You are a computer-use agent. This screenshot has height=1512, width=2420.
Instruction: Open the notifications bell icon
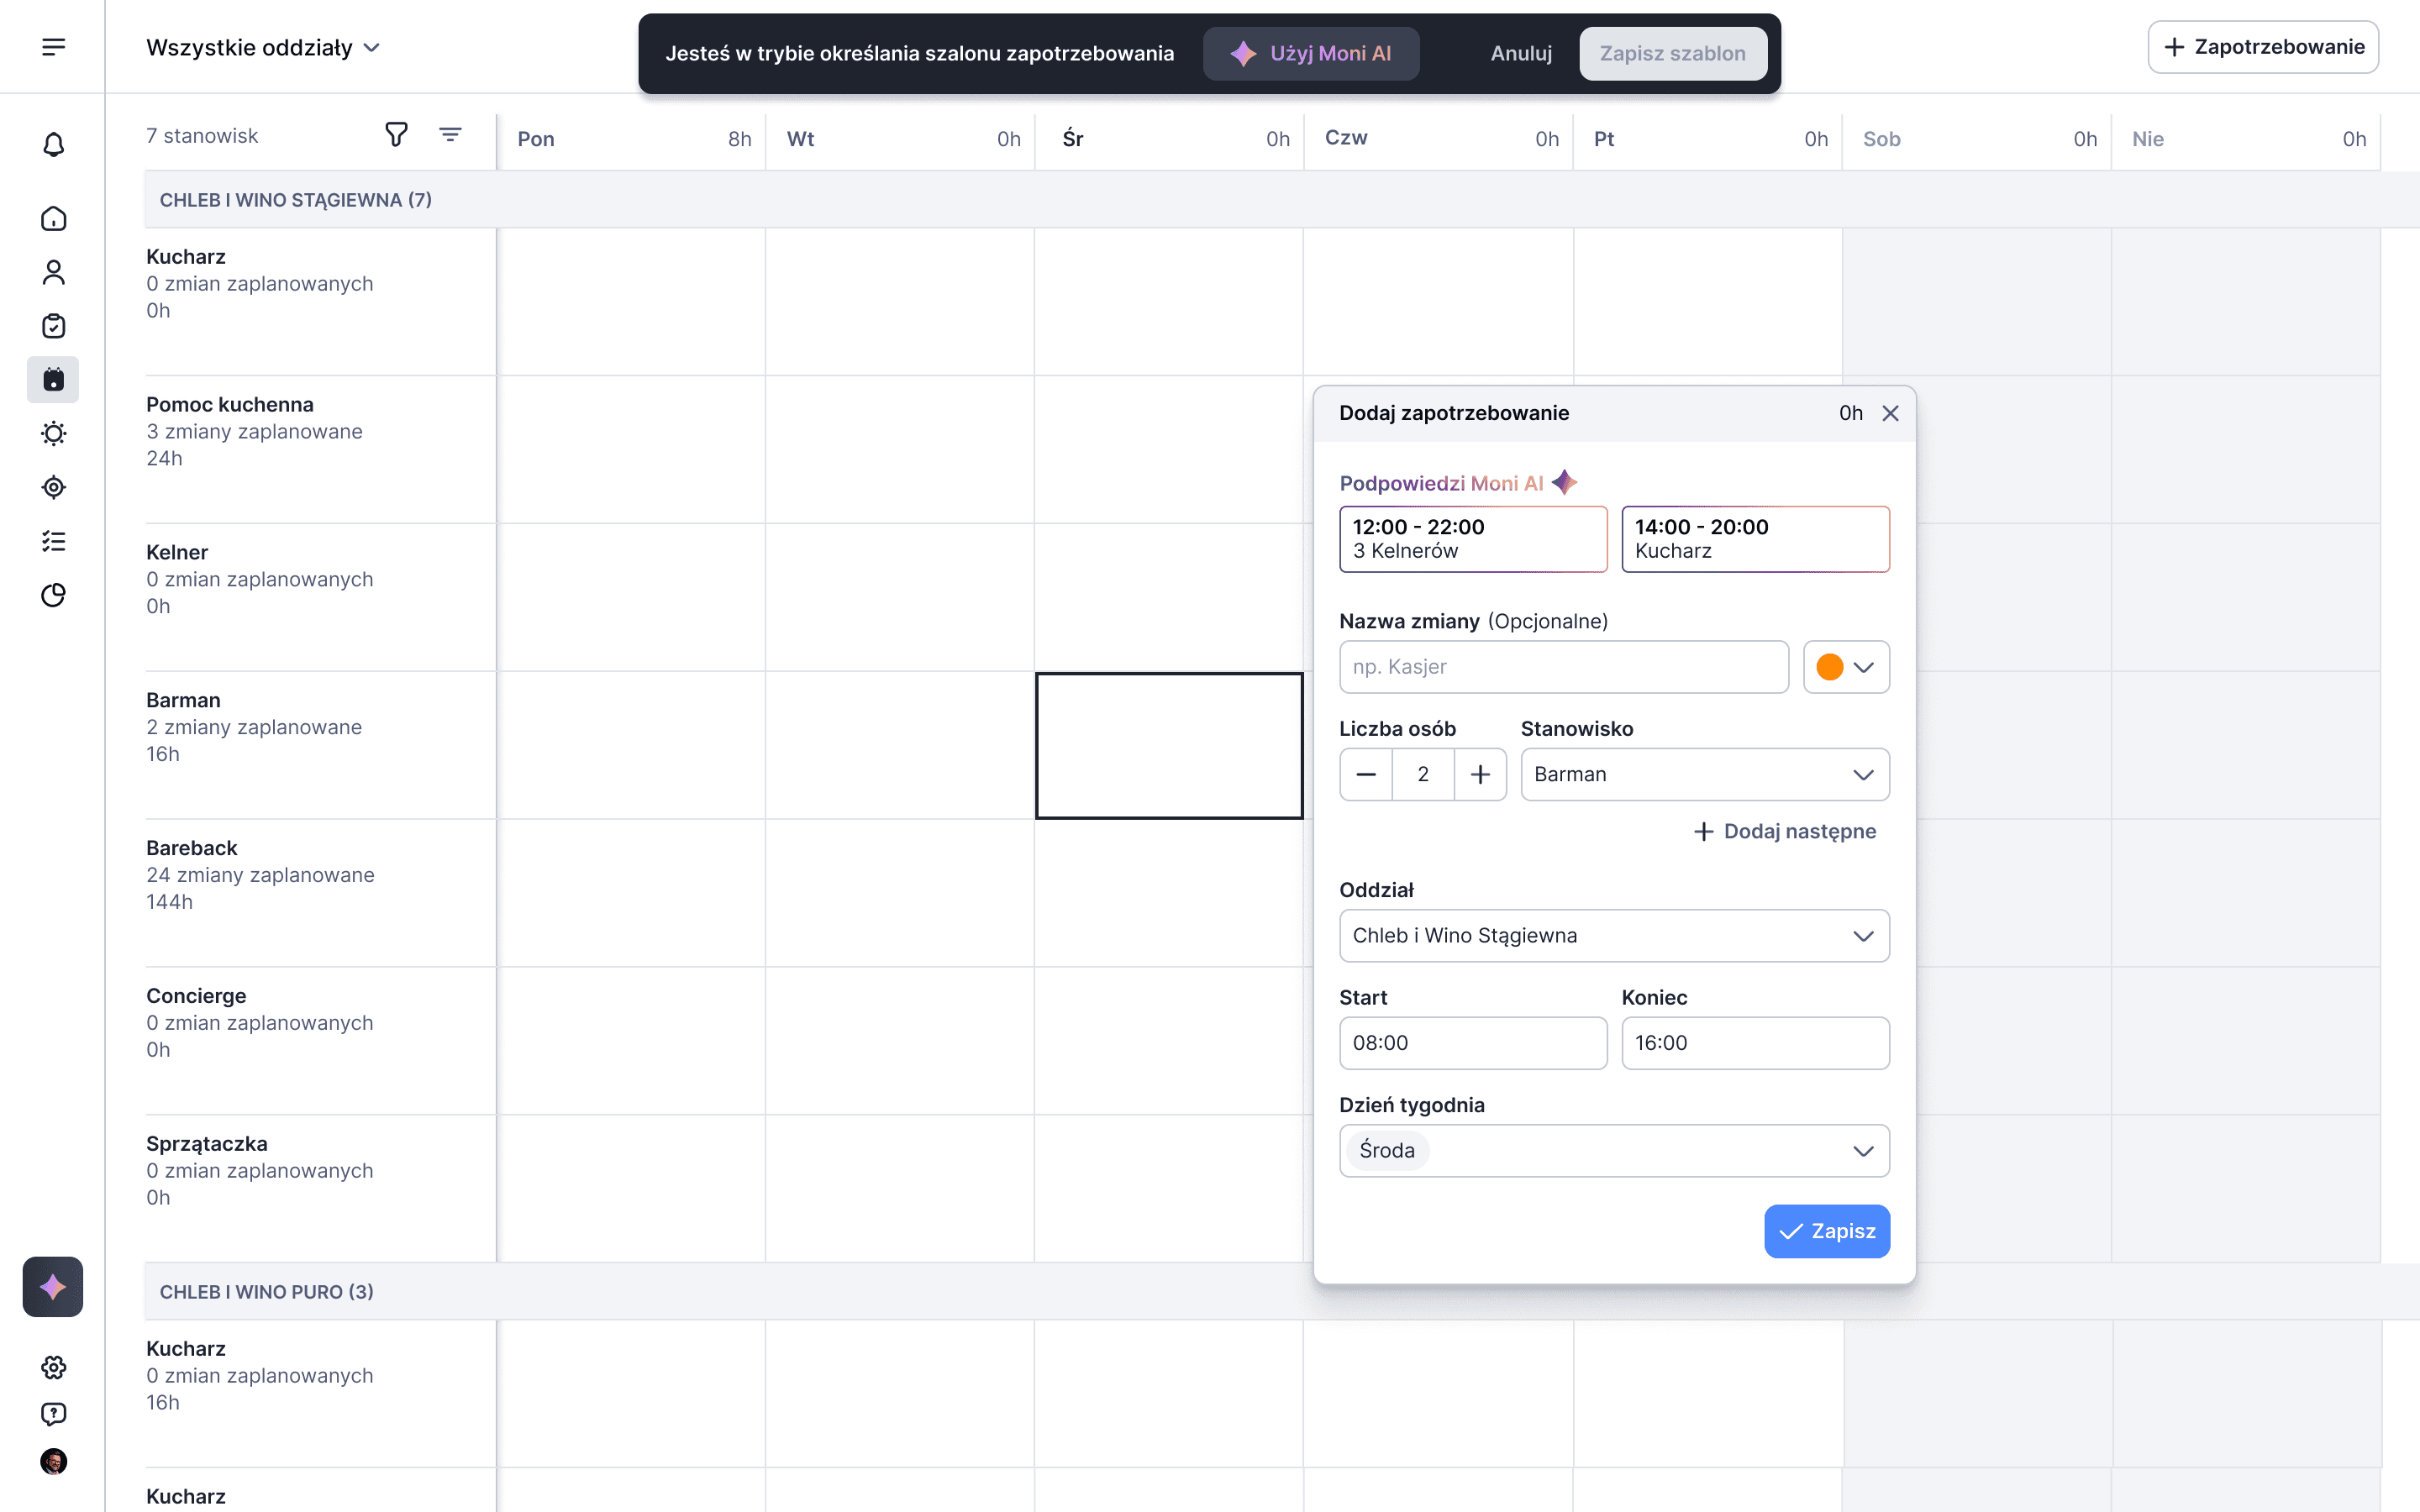point(53,145)
